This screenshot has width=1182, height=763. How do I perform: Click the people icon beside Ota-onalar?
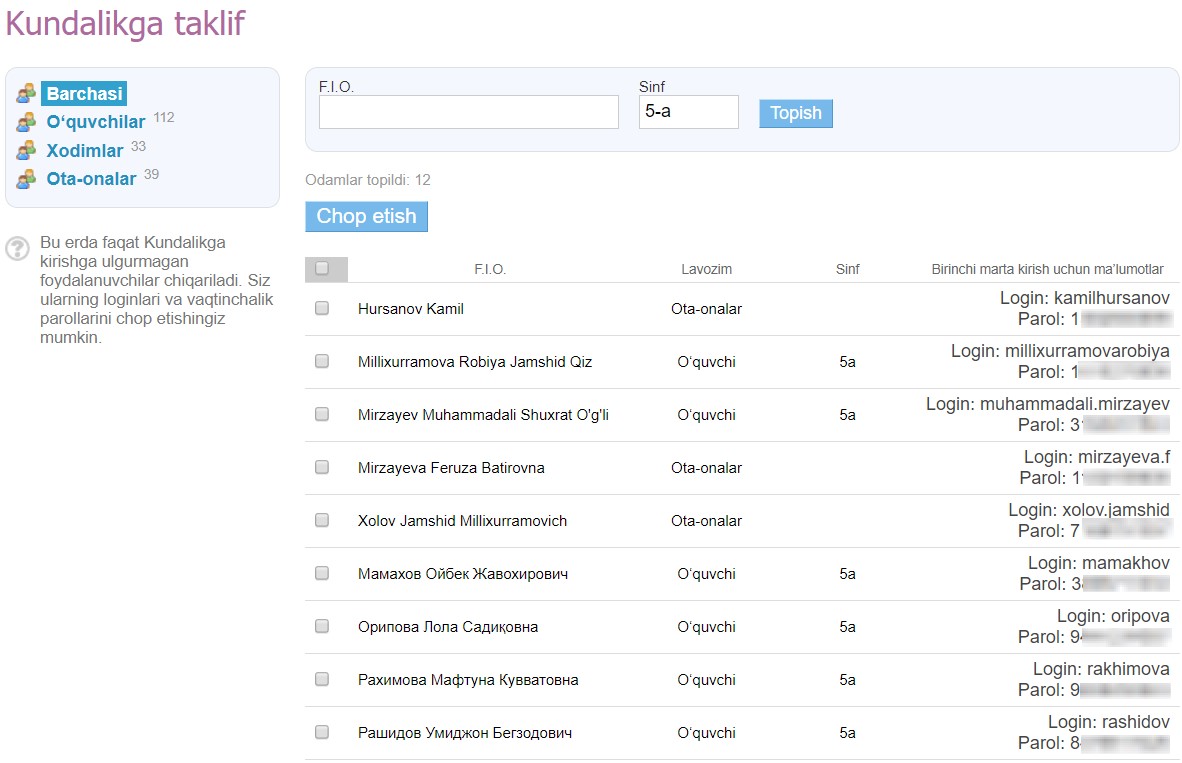(x=26, y=179)
